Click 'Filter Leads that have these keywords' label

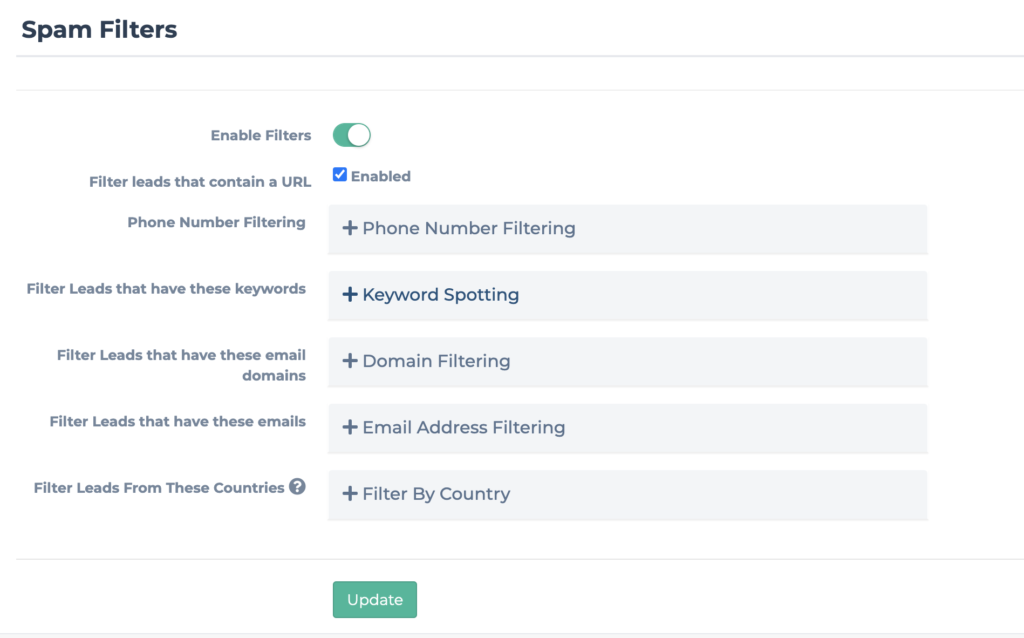pyautogui.click(x=166, y=289)
